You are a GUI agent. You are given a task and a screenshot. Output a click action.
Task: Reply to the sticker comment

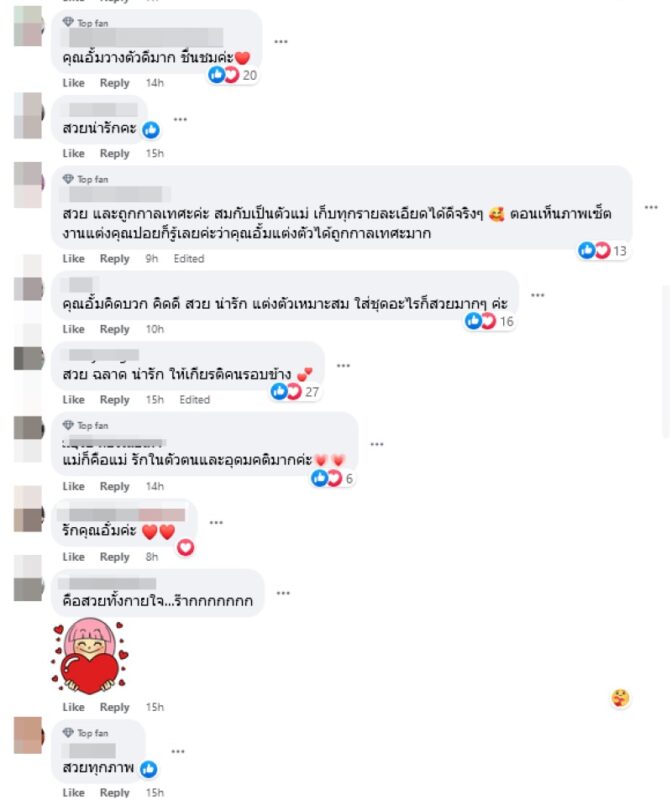[x=114, y=707]
